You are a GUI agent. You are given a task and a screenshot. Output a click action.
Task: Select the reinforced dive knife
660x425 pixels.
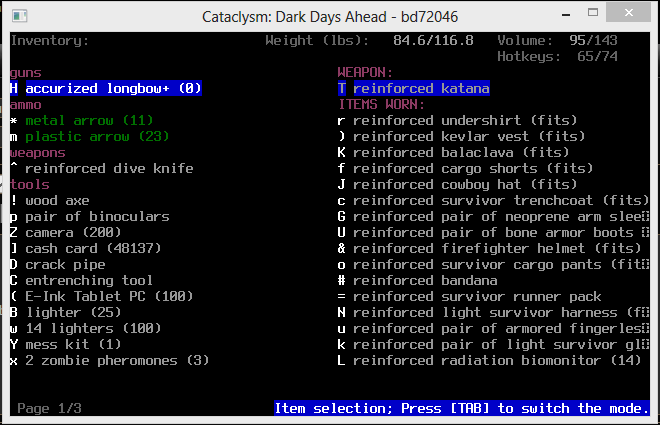tap(102, 169)
